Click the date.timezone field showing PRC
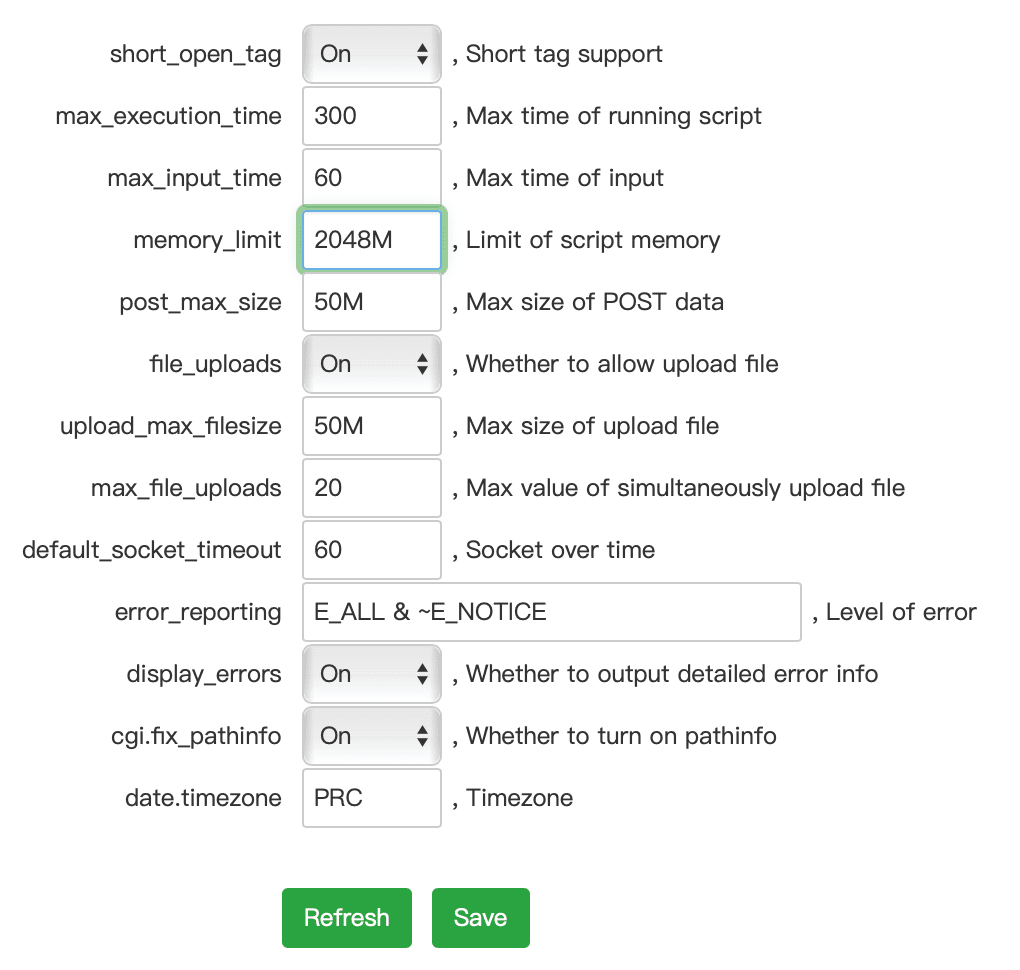This screenshot has height=970, width=1020. click(x=371, y=798)
